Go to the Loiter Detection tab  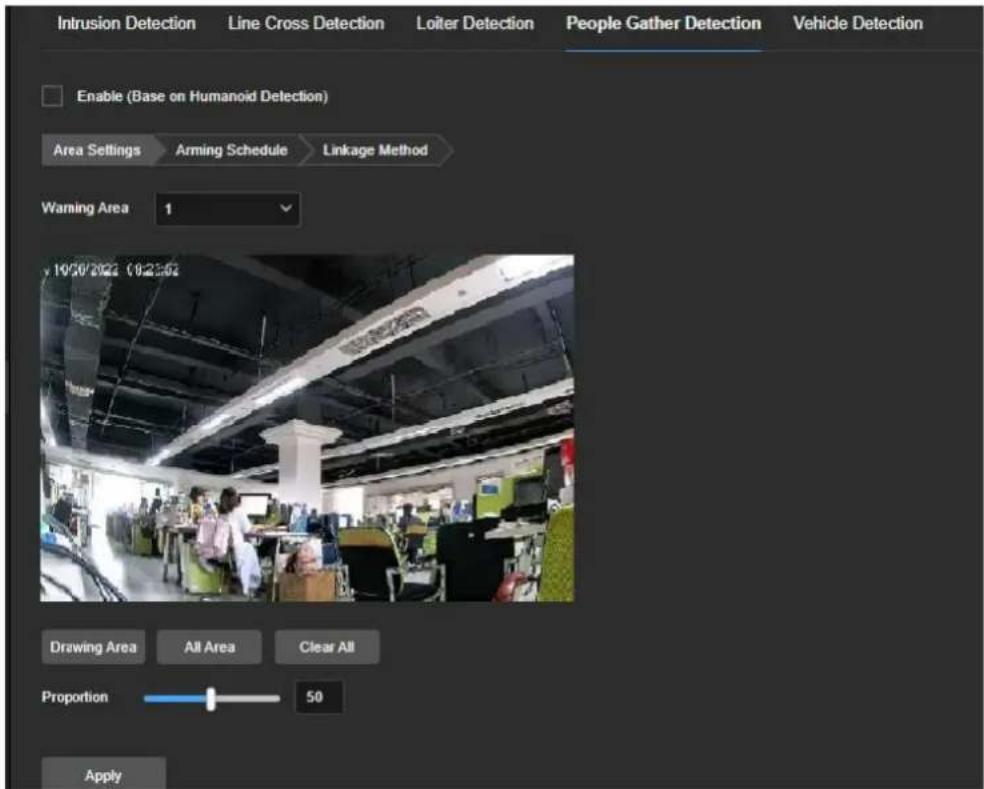pos(475,23)
